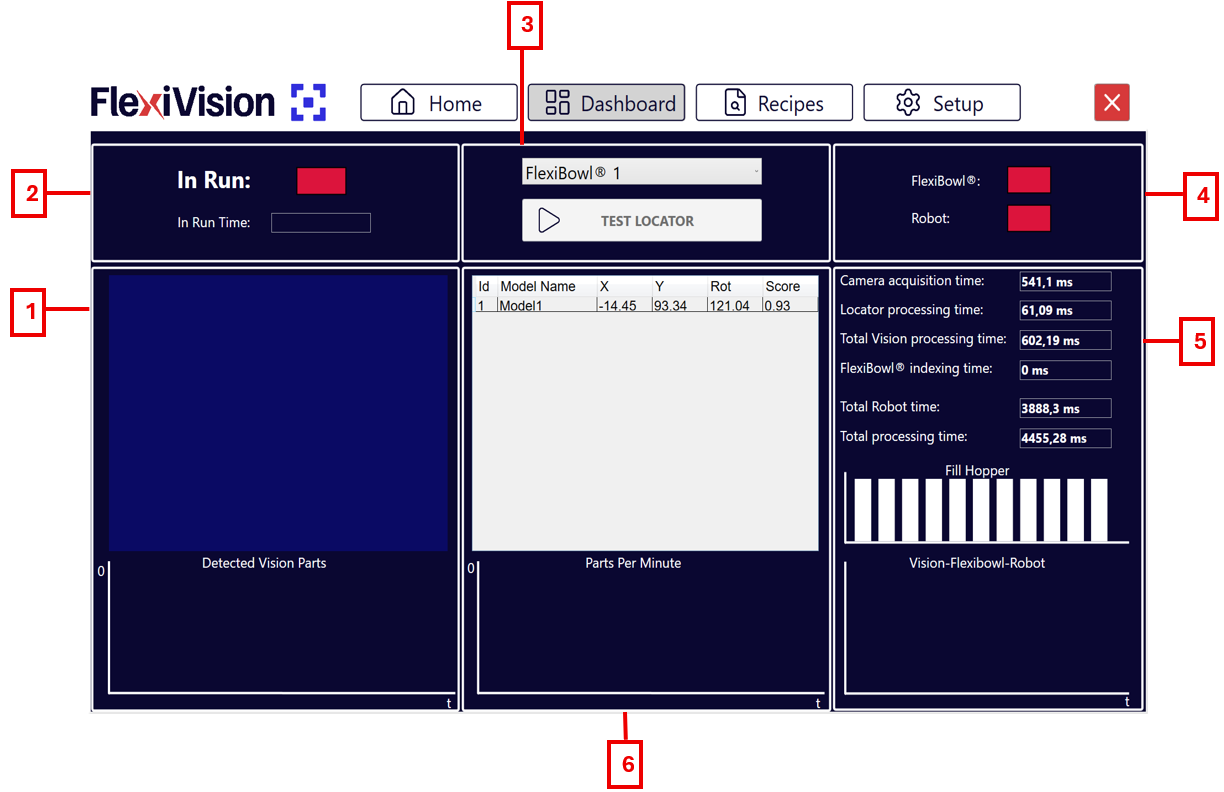Viewport: 1224px width, 792px height.
Task: Click the camera acquisition time field 541,1 ms
Action: (x=1065, y=282)
